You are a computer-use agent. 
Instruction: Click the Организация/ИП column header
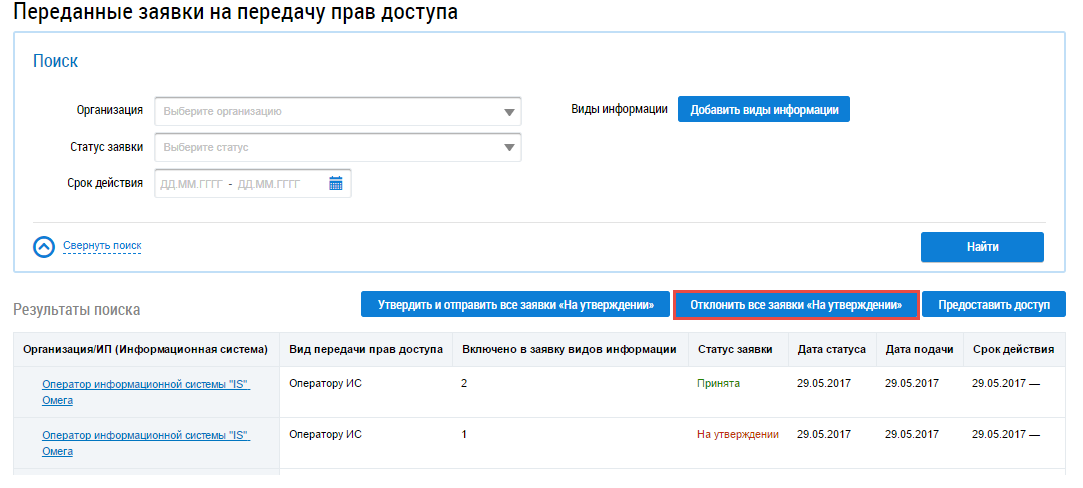click(145, 350)
